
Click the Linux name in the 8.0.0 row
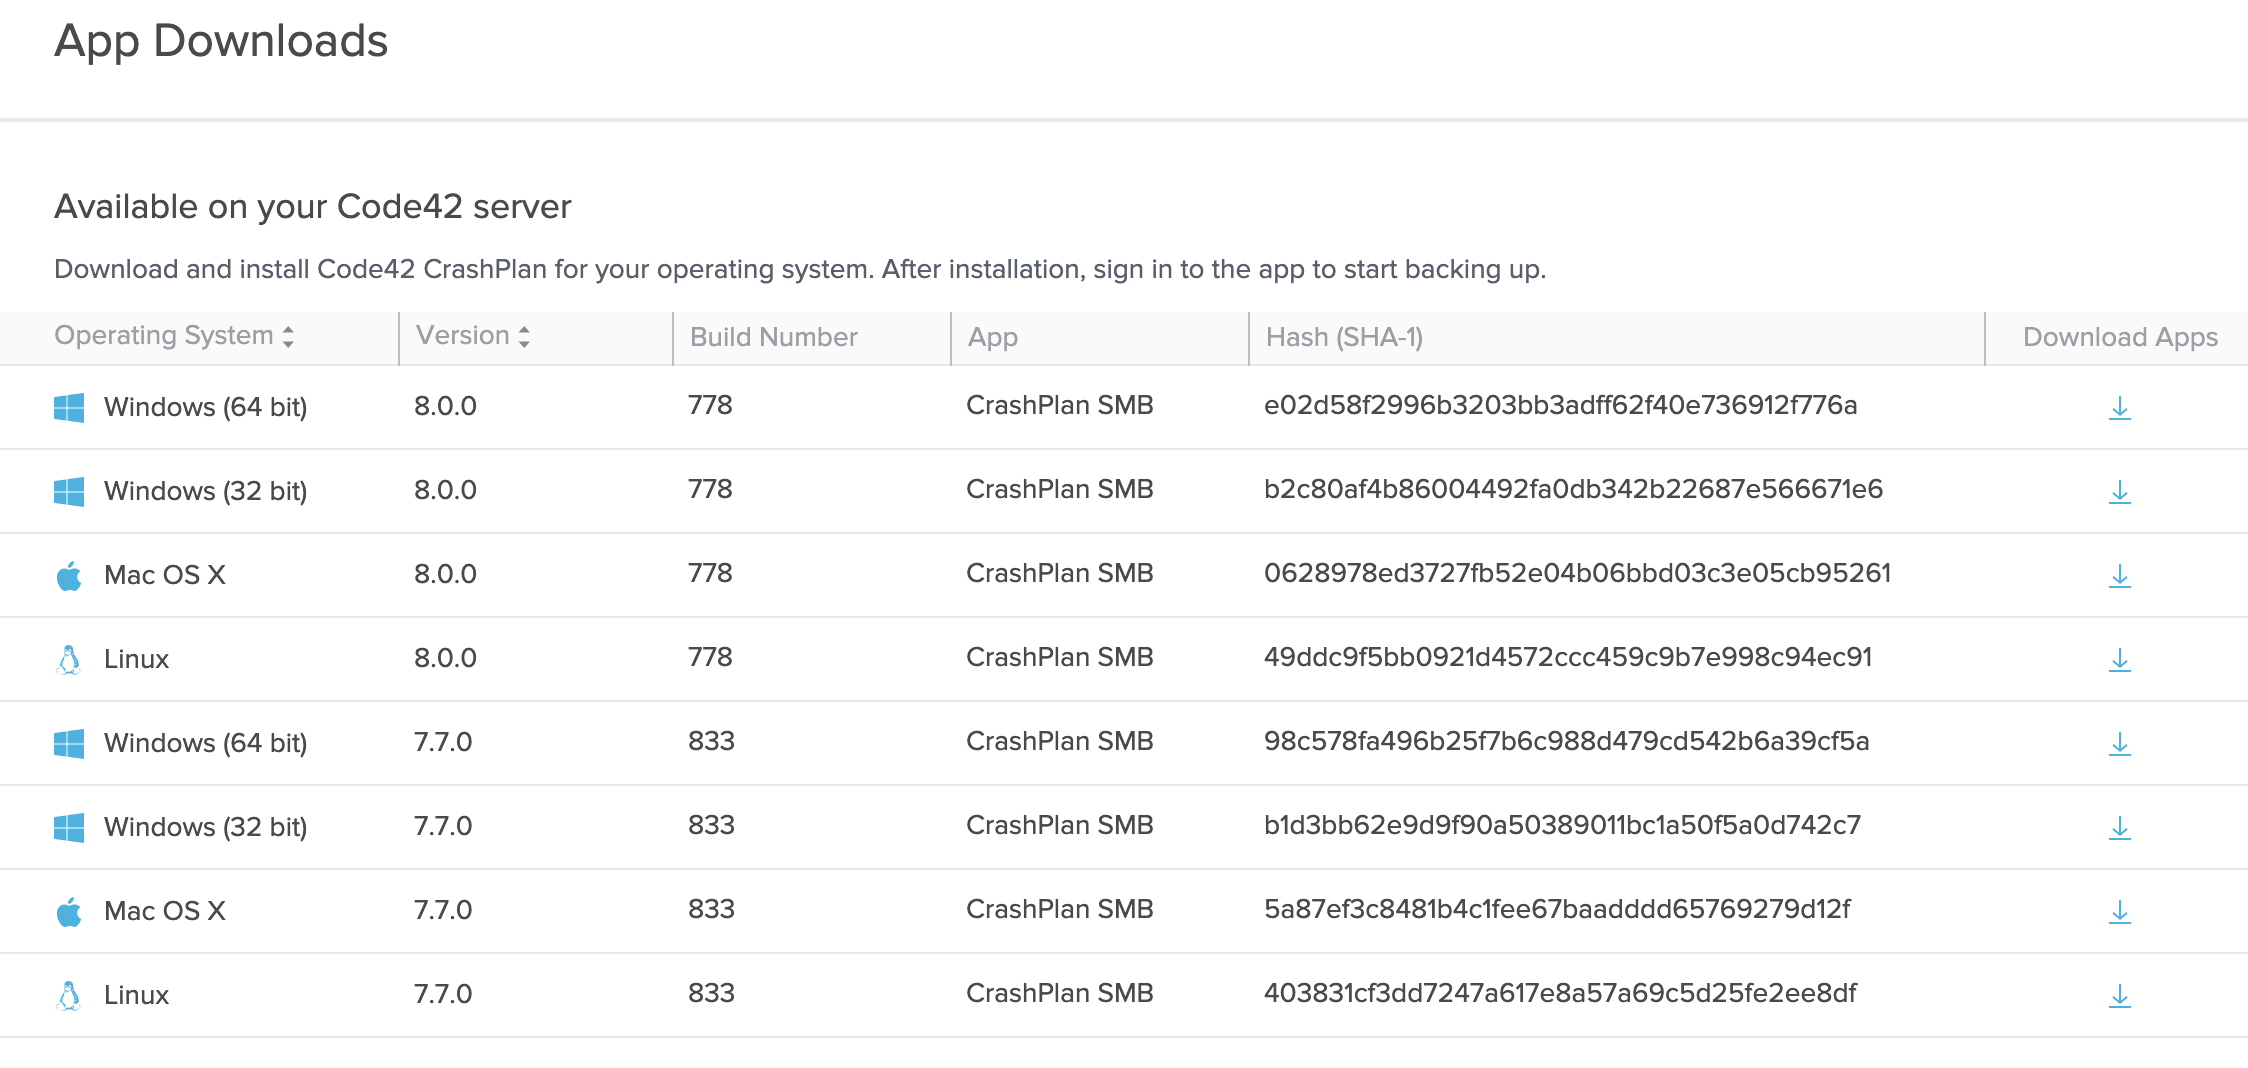coord(137,659)
